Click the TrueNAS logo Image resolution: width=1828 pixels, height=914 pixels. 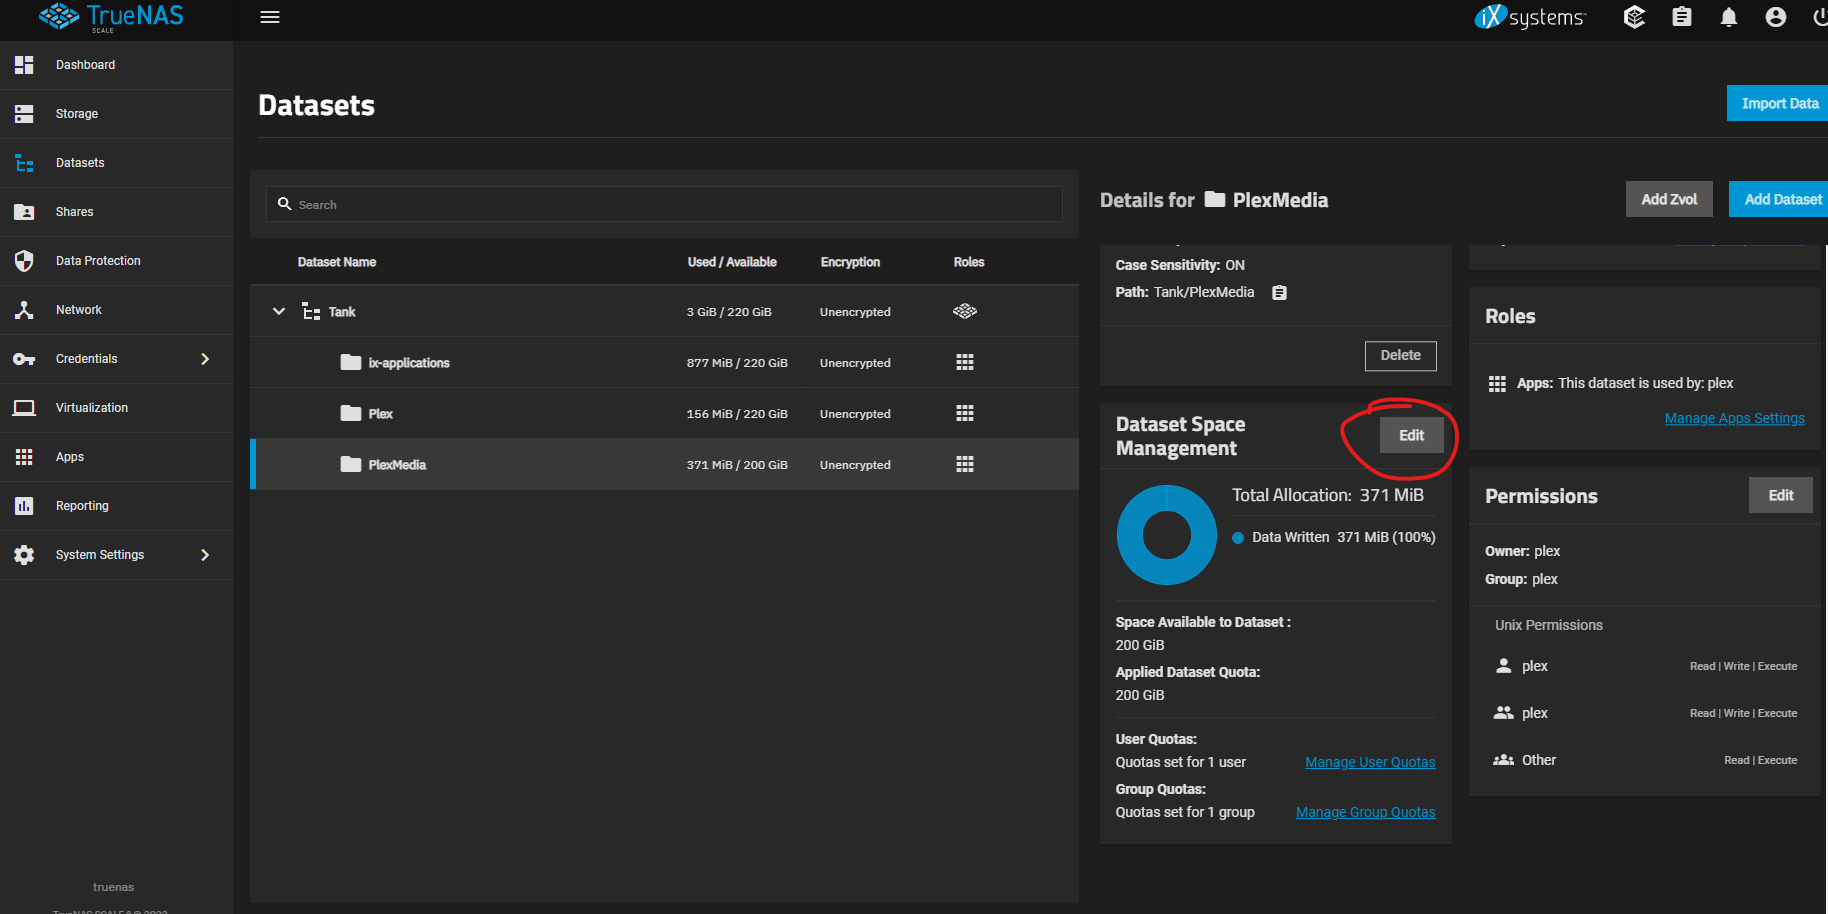click(111, 17)
